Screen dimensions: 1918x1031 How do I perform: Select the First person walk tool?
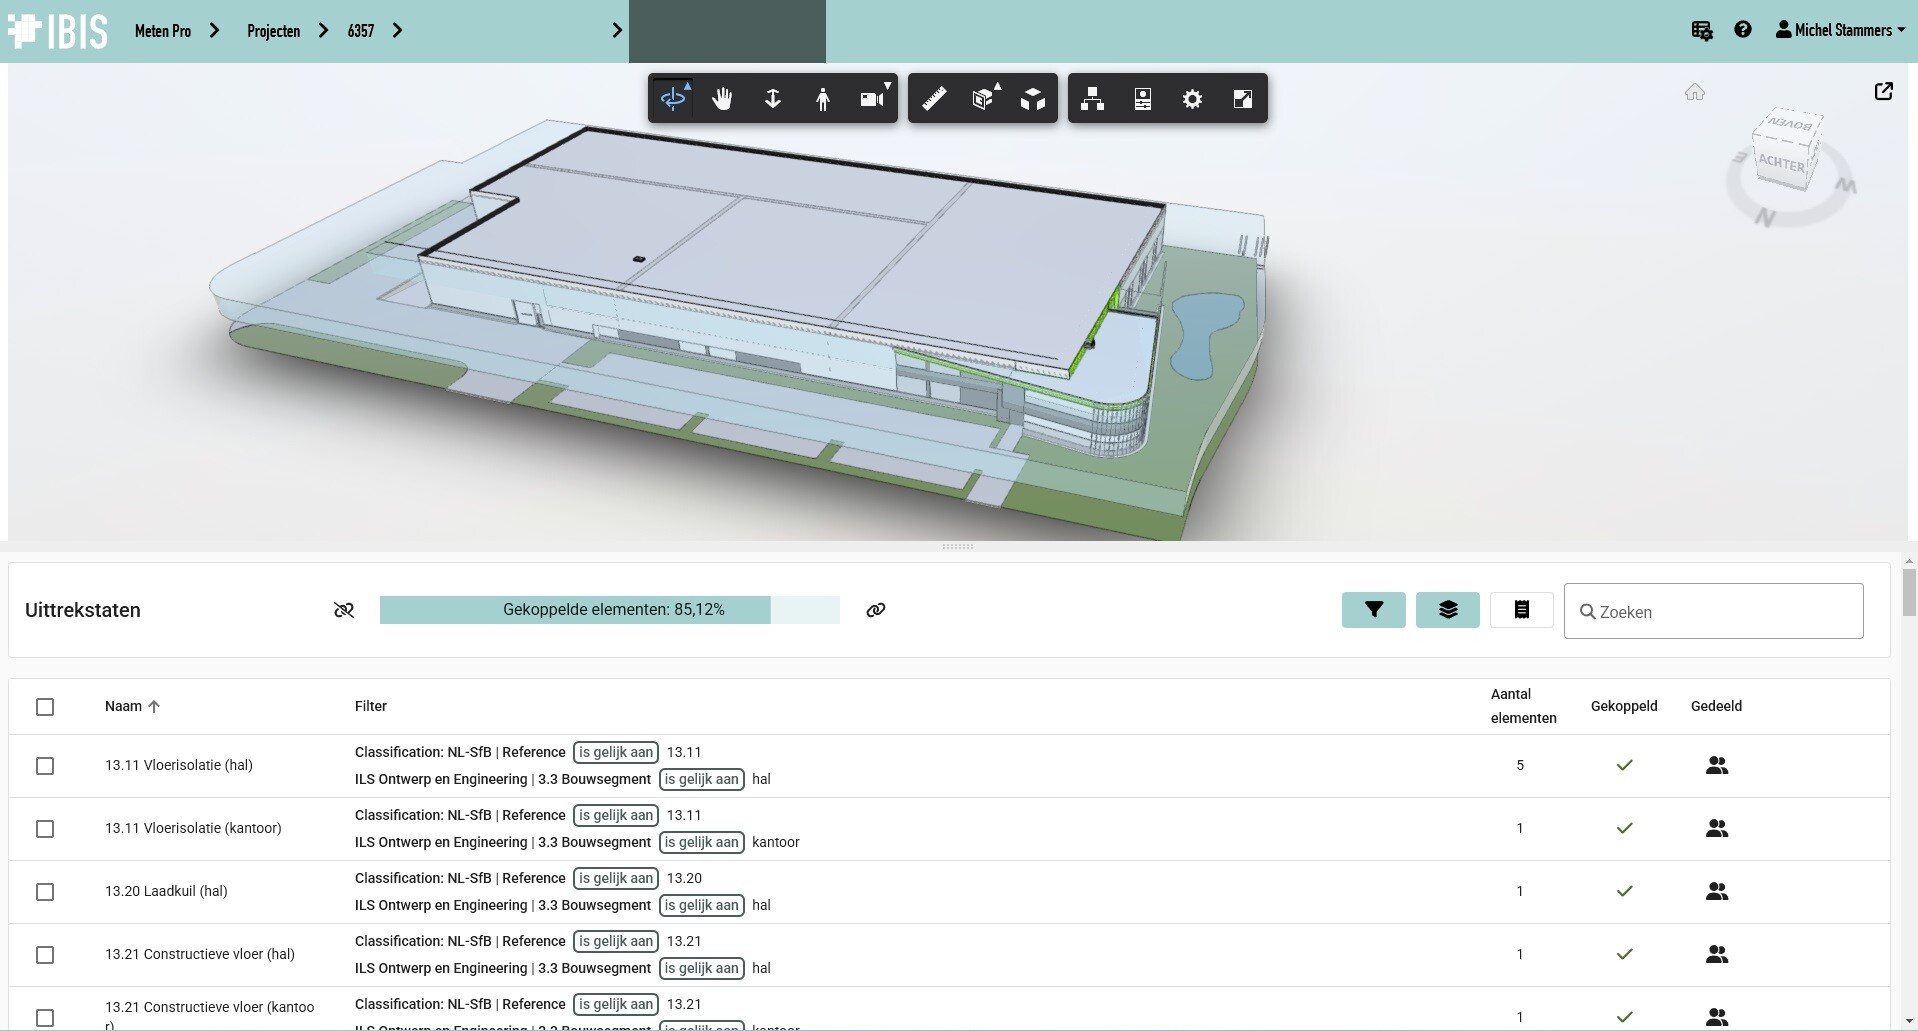[x=822, y=99]
